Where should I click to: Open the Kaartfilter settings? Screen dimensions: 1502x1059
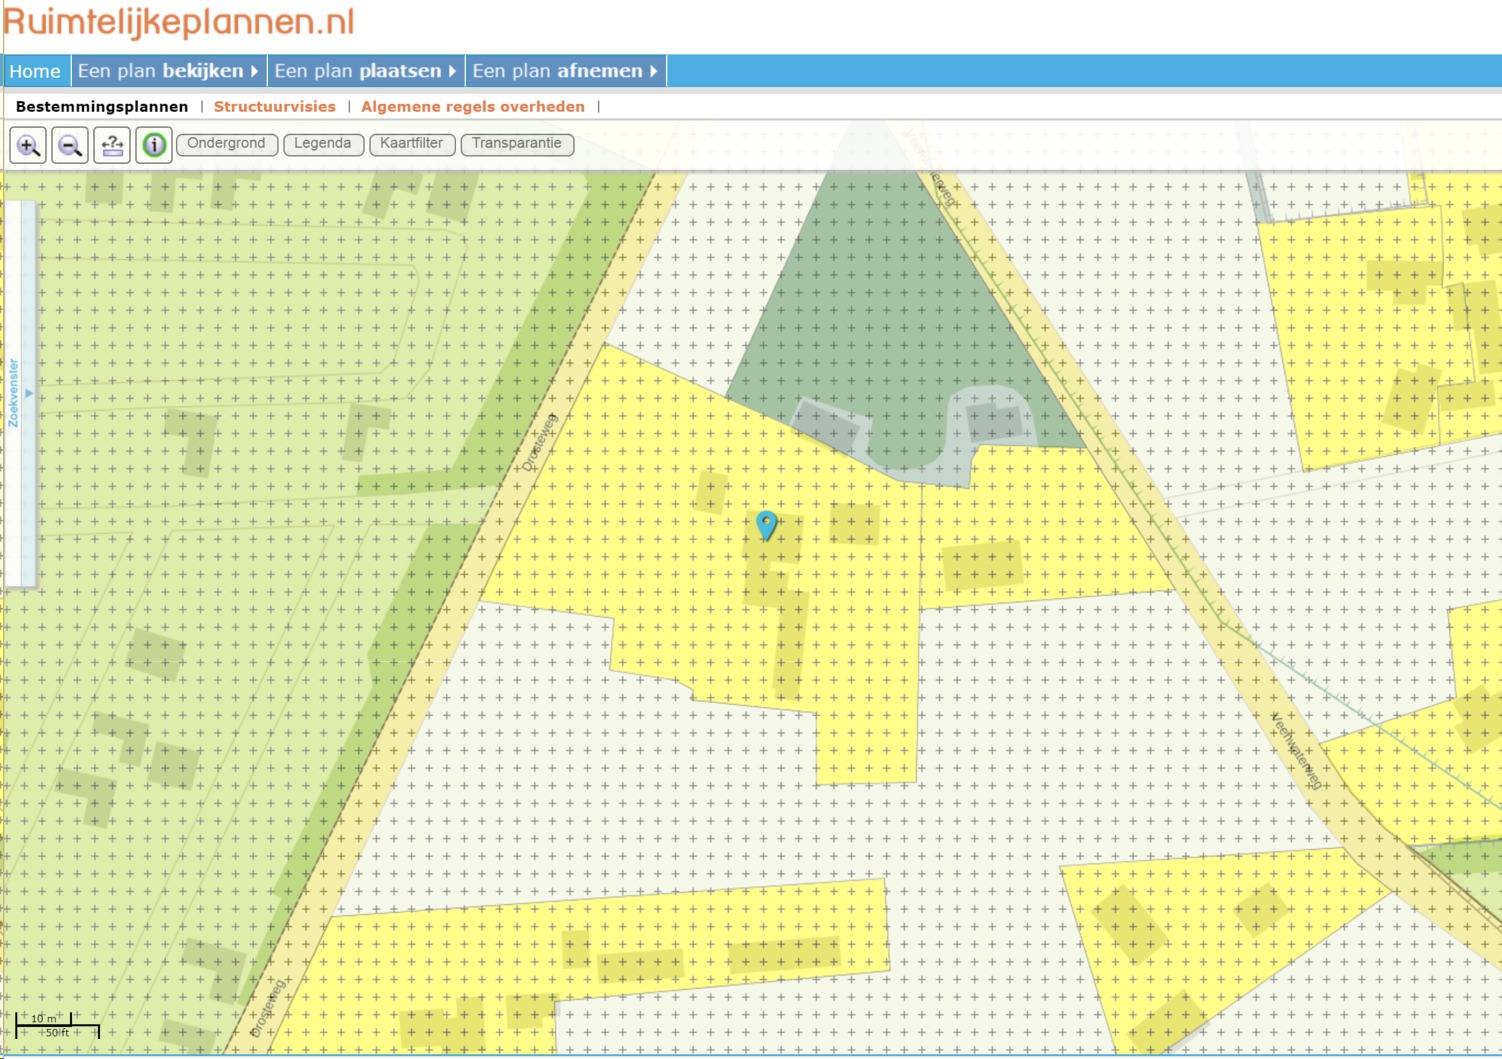tap(412, 144)
